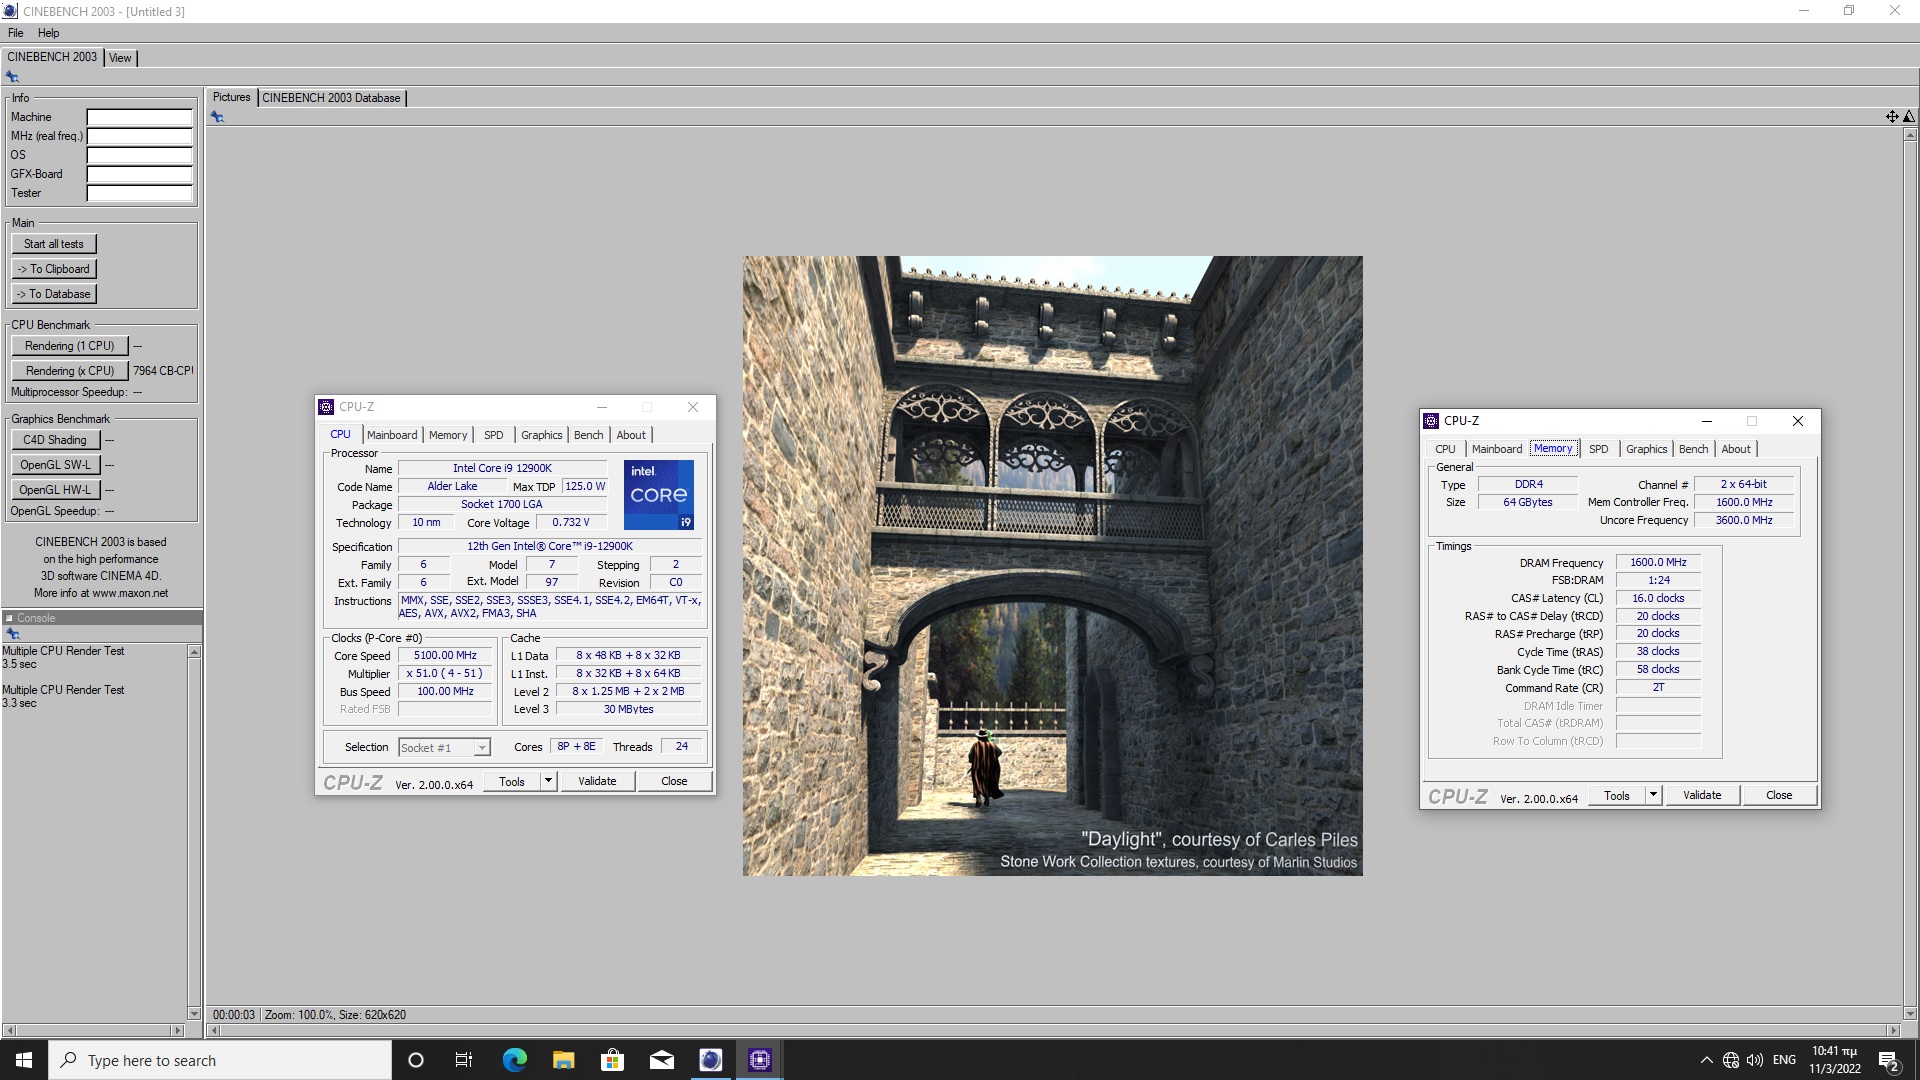Expand Tools dropdown arrow in CPU window
This screenshot has height=1080, width=1920.
[548, 781]
